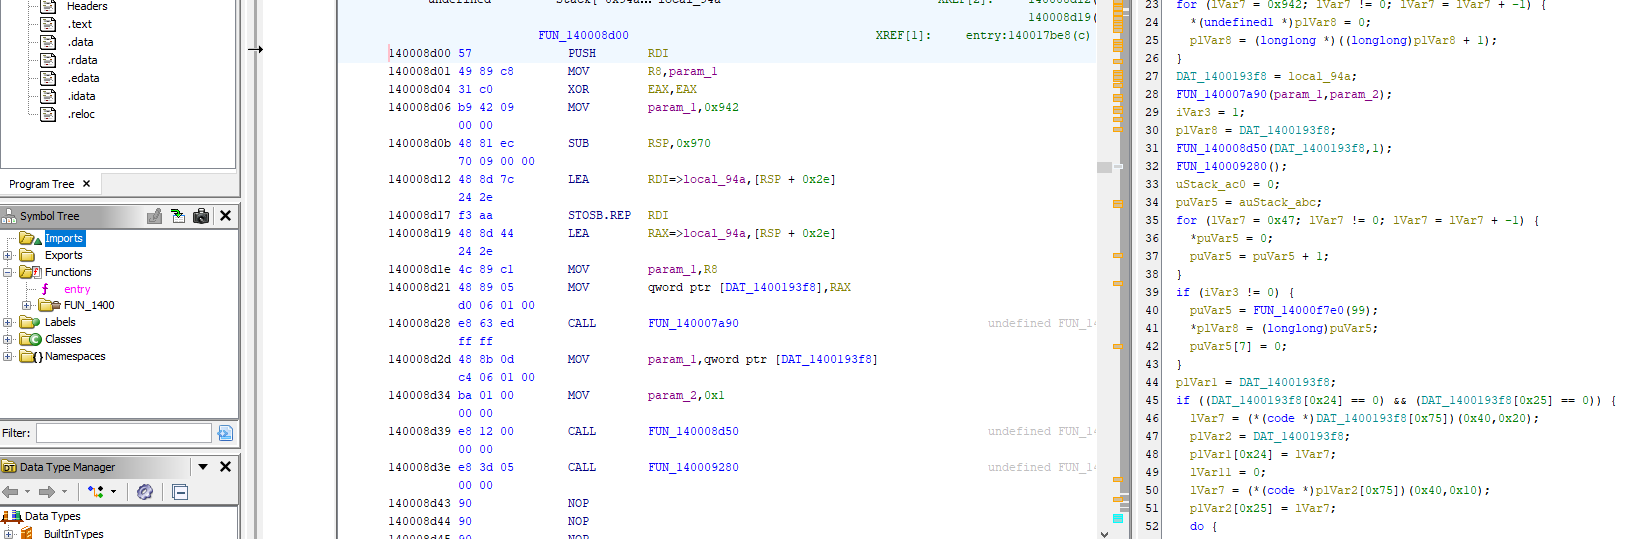Open the Data Type Manager dropdown menu arrow
This screenshot has height=539, width=1633.
(x=203, y=467)
